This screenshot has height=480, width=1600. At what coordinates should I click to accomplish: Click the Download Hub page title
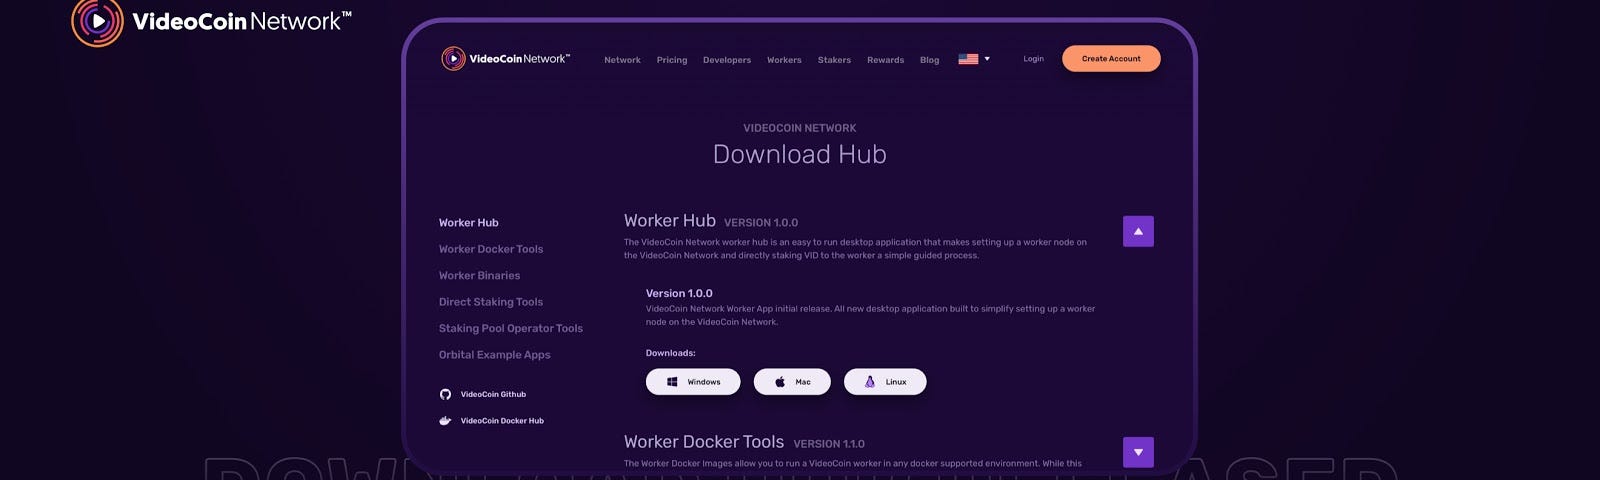tap(800, 154)
